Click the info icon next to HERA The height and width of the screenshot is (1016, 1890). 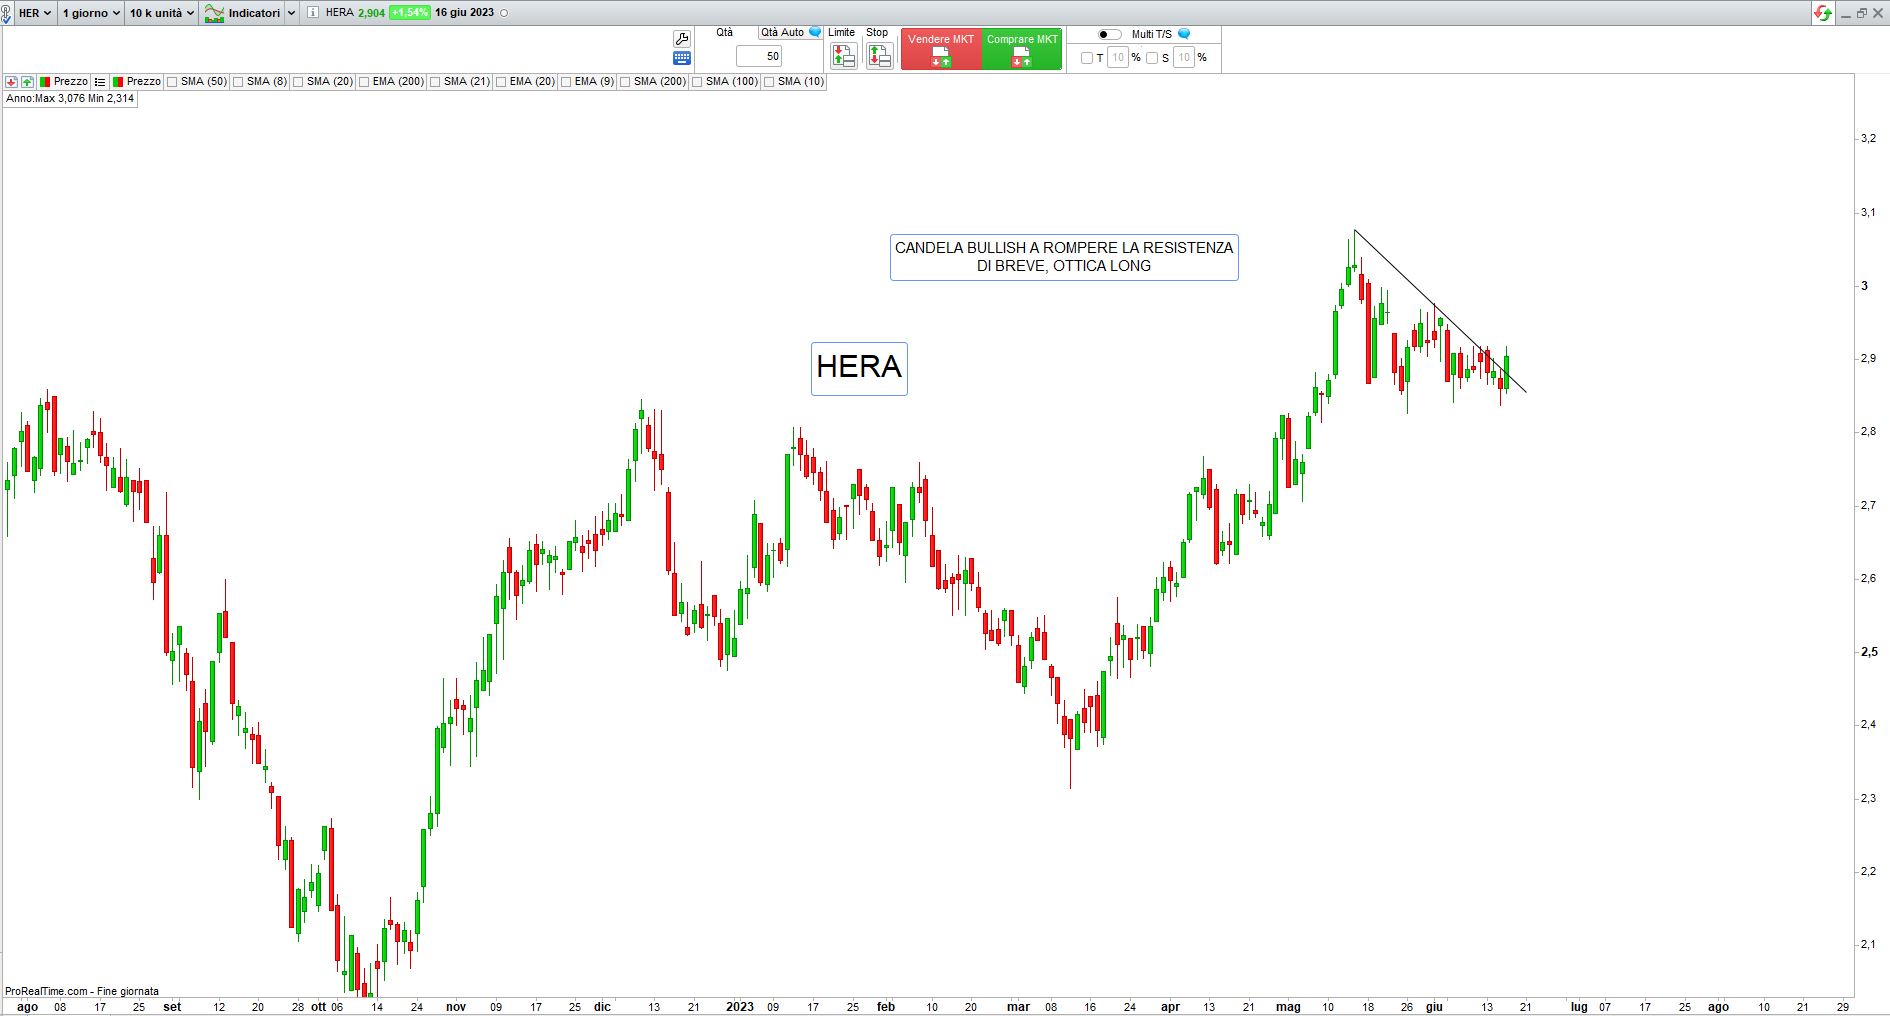[313, 13]
